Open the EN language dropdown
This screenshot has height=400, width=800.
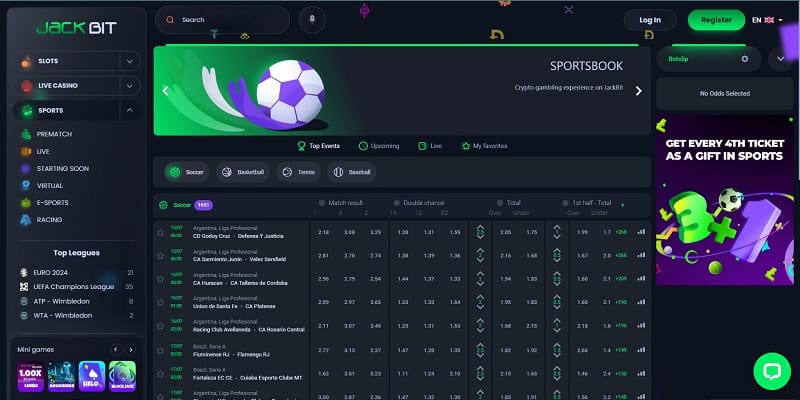[767, 20]
